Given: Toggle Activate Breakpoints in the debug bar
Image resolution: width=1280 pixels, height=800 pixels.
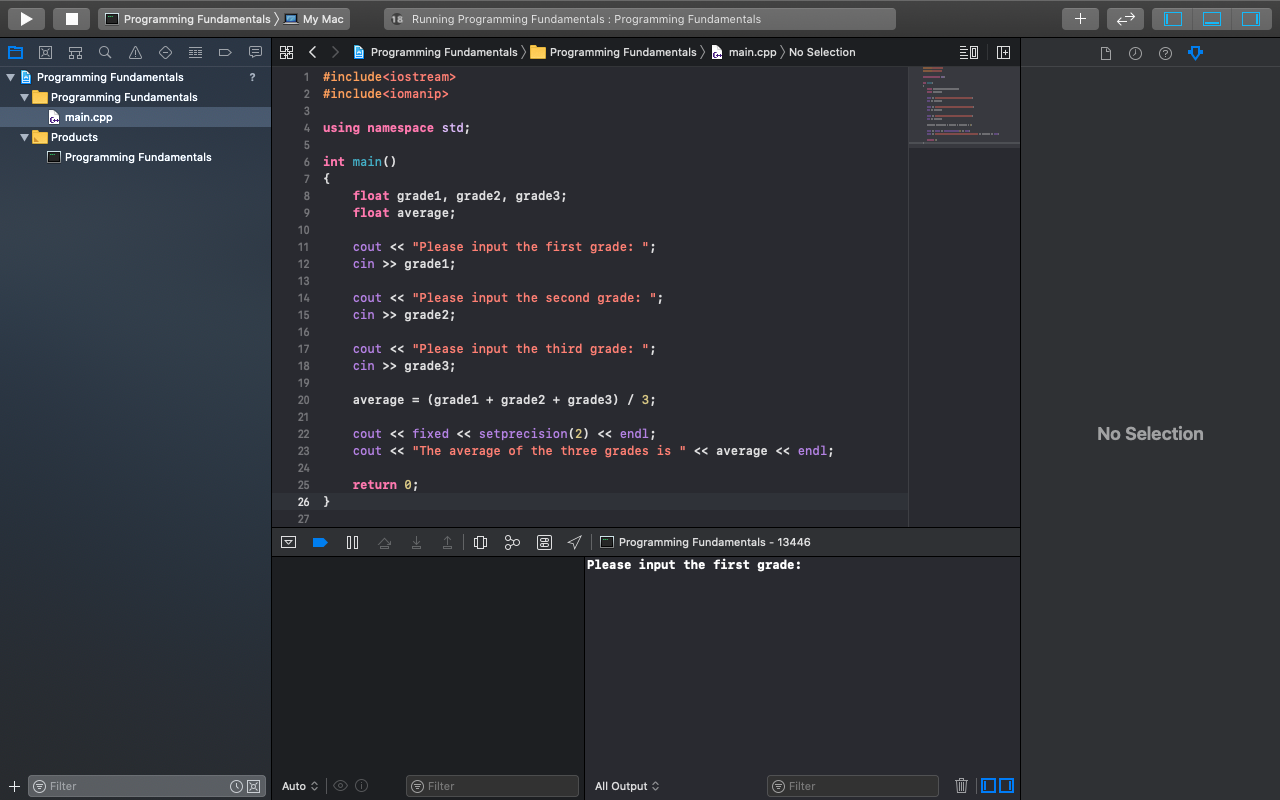Looking at the screenshot, I should (320, 542).
